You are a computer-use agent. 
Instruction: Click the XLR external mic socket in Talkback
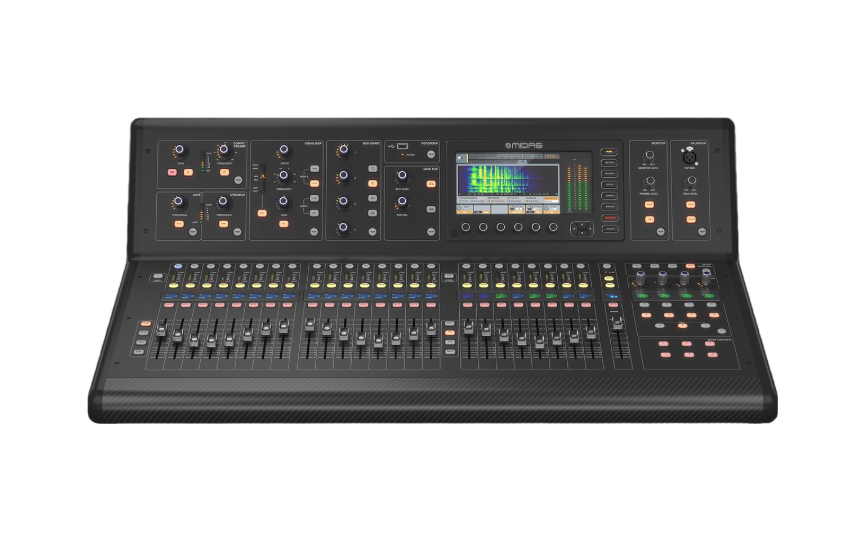[x=689, y=156]
